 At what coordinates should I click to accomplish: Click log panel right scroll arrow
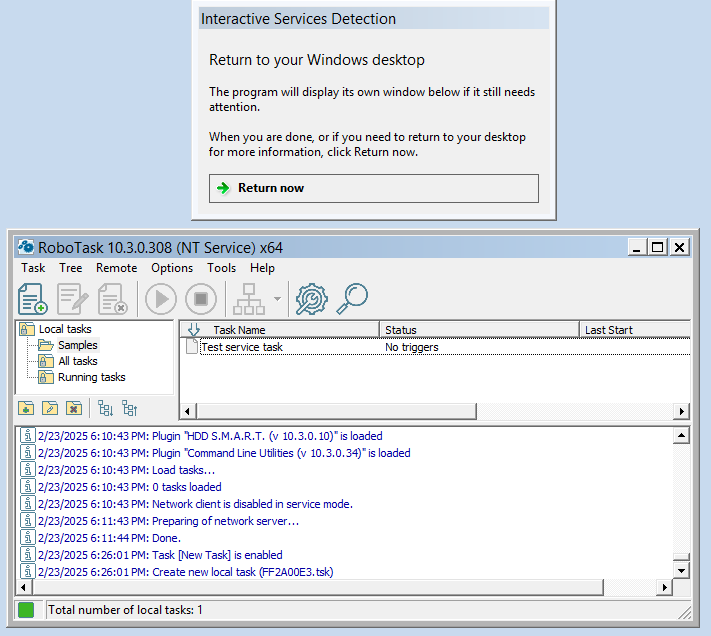pyautogui.click(x=664, y=587)
